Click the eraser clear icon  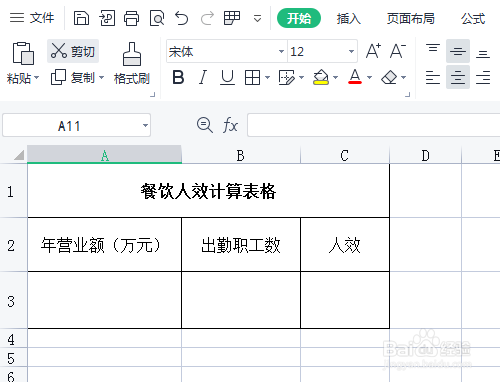pyautogui.click(x=389, y=78)
